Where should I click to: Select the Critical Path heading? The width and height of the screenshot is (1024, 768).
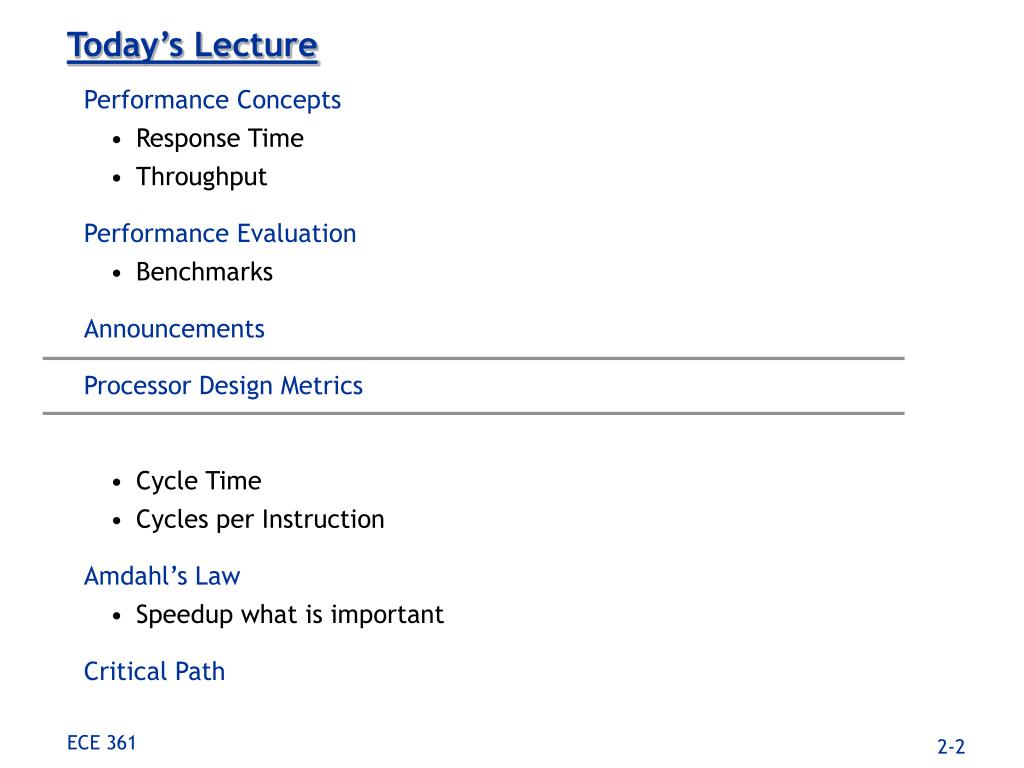(155, 672)
